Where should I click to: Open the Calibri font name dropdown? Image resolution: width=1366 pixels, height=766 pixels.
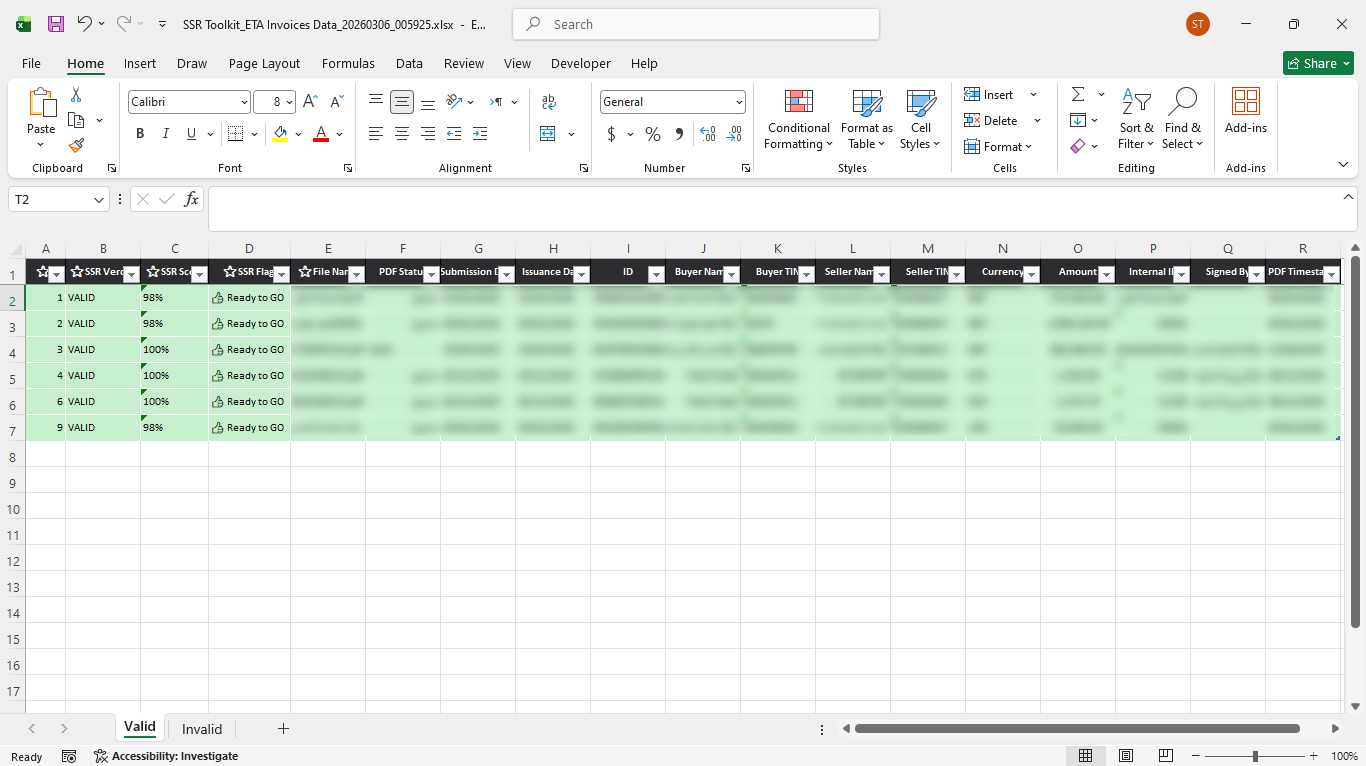point(244,102)
